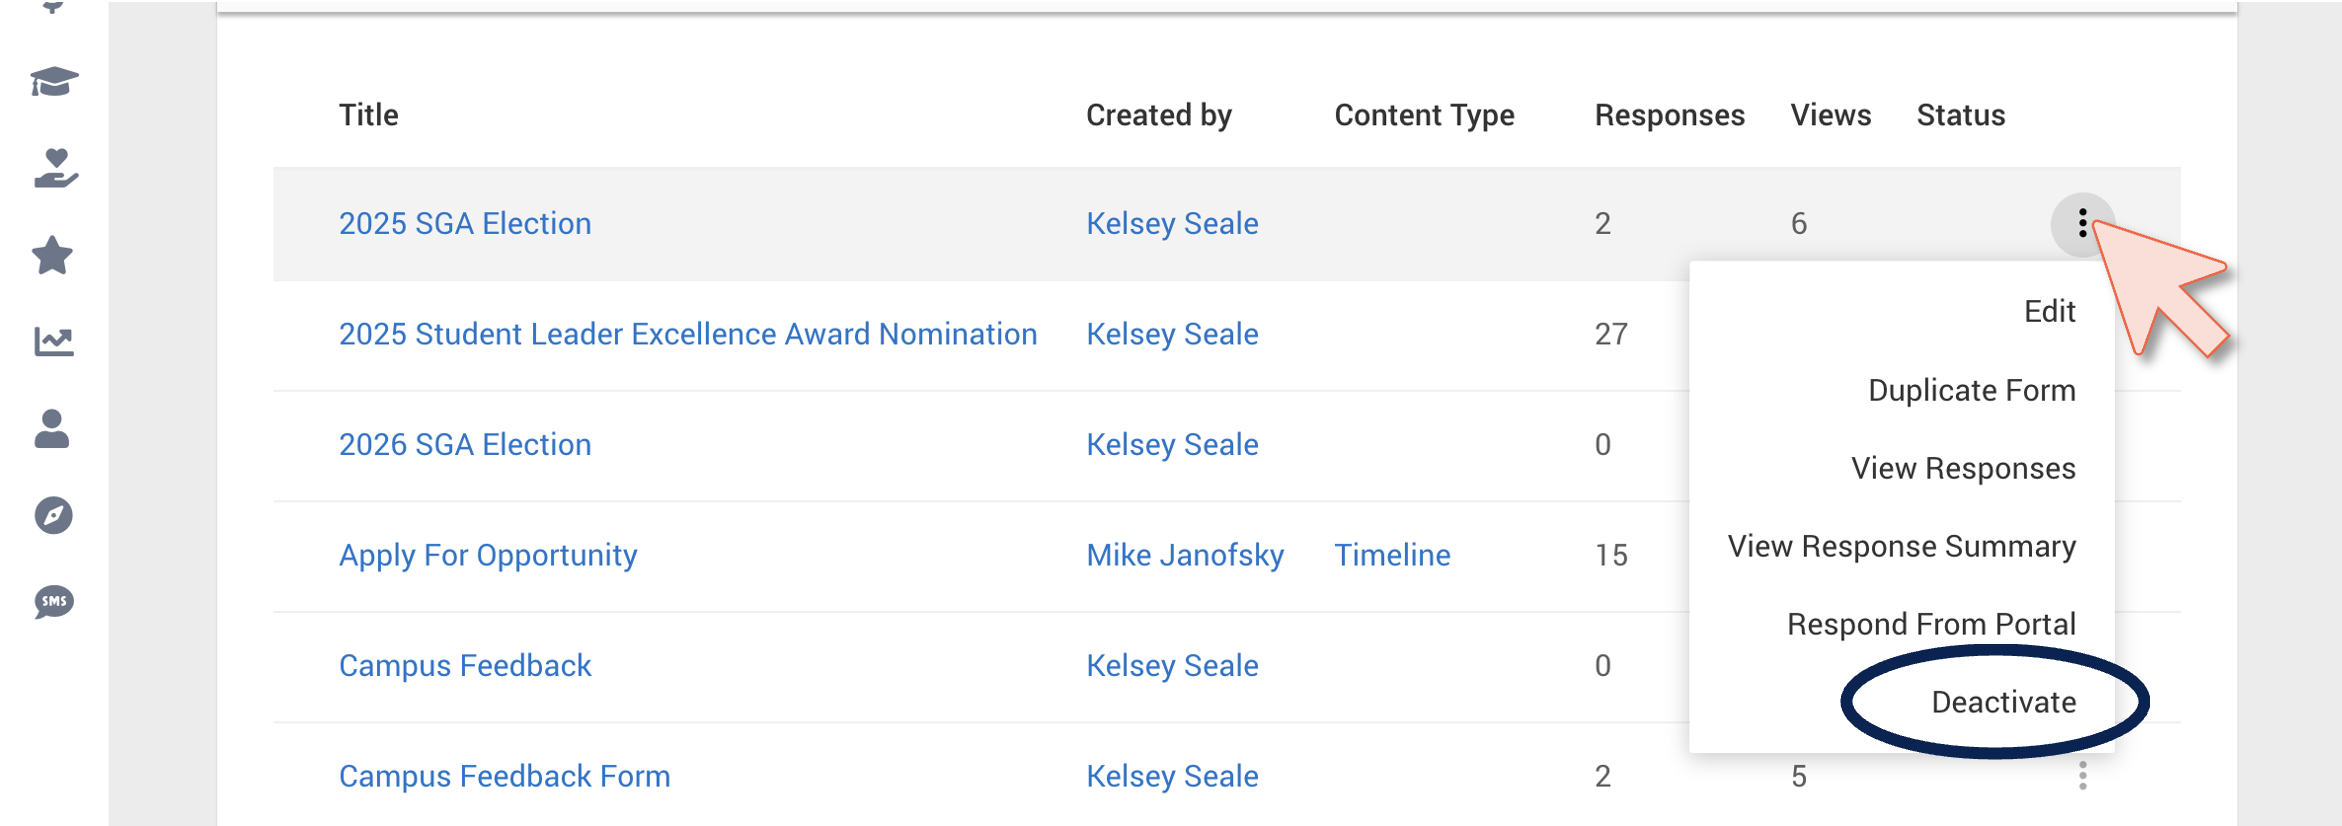Click the person profile sidebar icon

pos(52,429)
